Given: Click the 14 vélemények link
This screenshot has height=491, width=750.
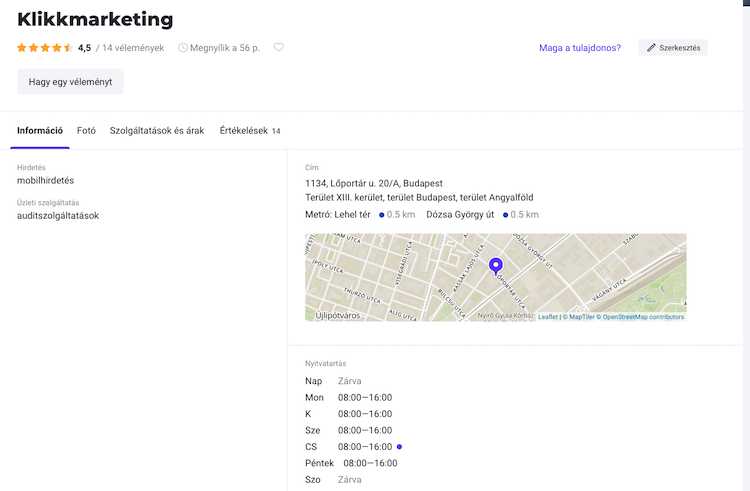Looking at the screenshot, I should [133, 48].
